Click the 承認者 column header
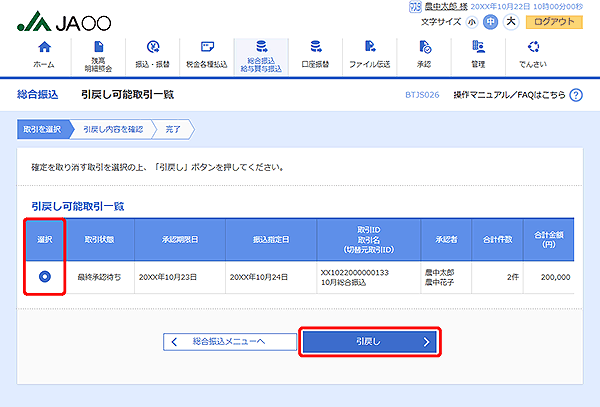 (x=446, y=239)
